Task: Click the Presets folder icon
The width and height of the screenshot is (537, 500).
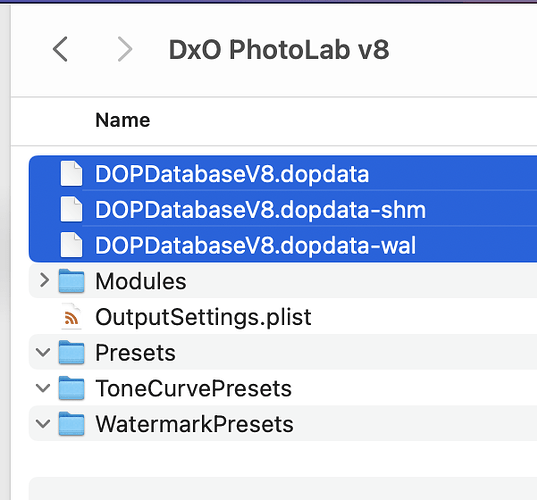Action: [x=71, y=352]
